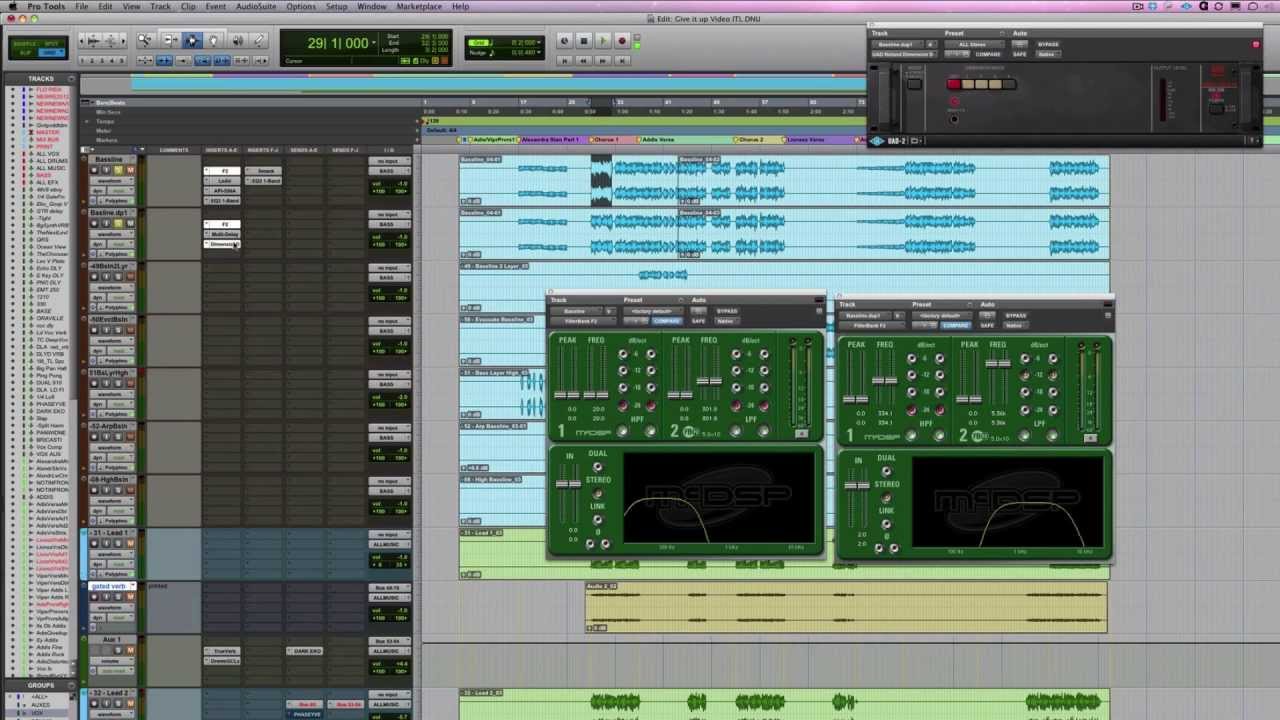
Task: Open the track selector in the right FilterBank window
Action: tap(866, 316)
